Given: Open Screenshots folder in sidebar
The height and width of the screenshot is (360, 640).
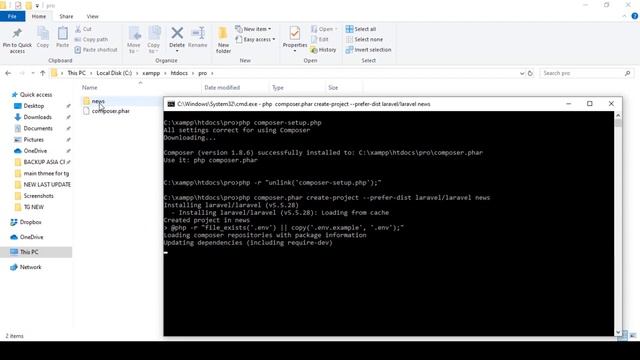Looking at the screenshot, I should tap(38, 196).
